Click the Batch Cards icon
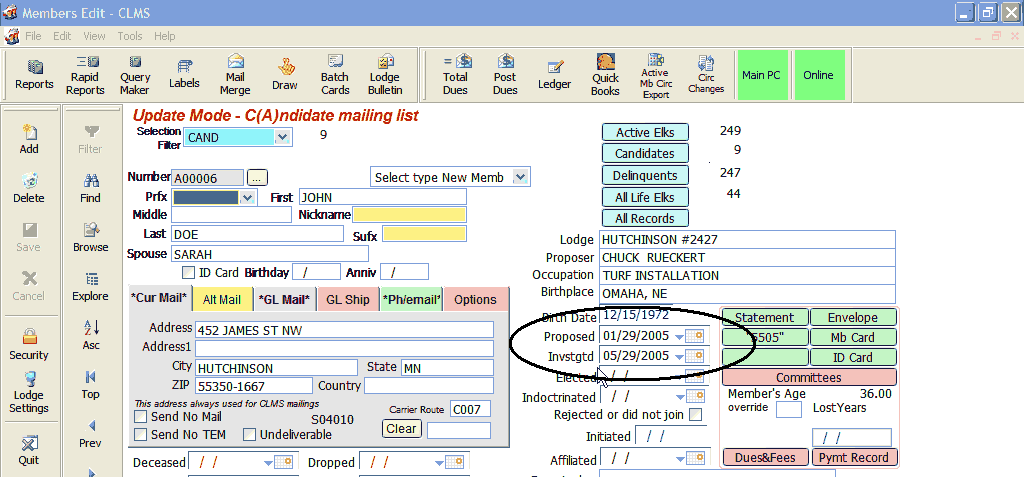Image resolution: width=1024 pixels, height=477 pixels. tap(335, 74)
